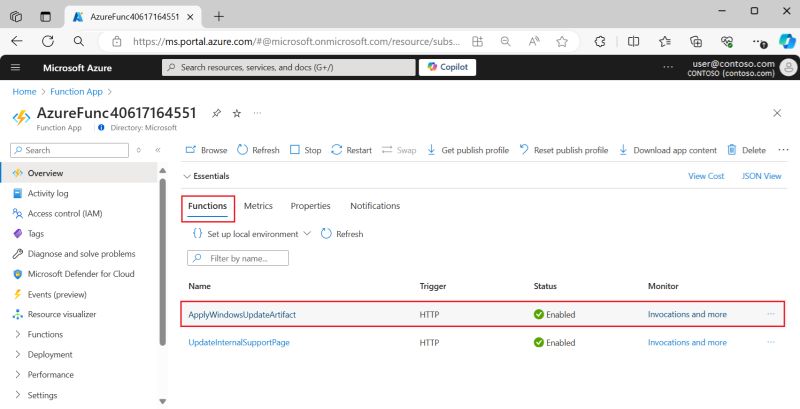
Task: Open Set up local environment dropdown
Action: [251, 234]
